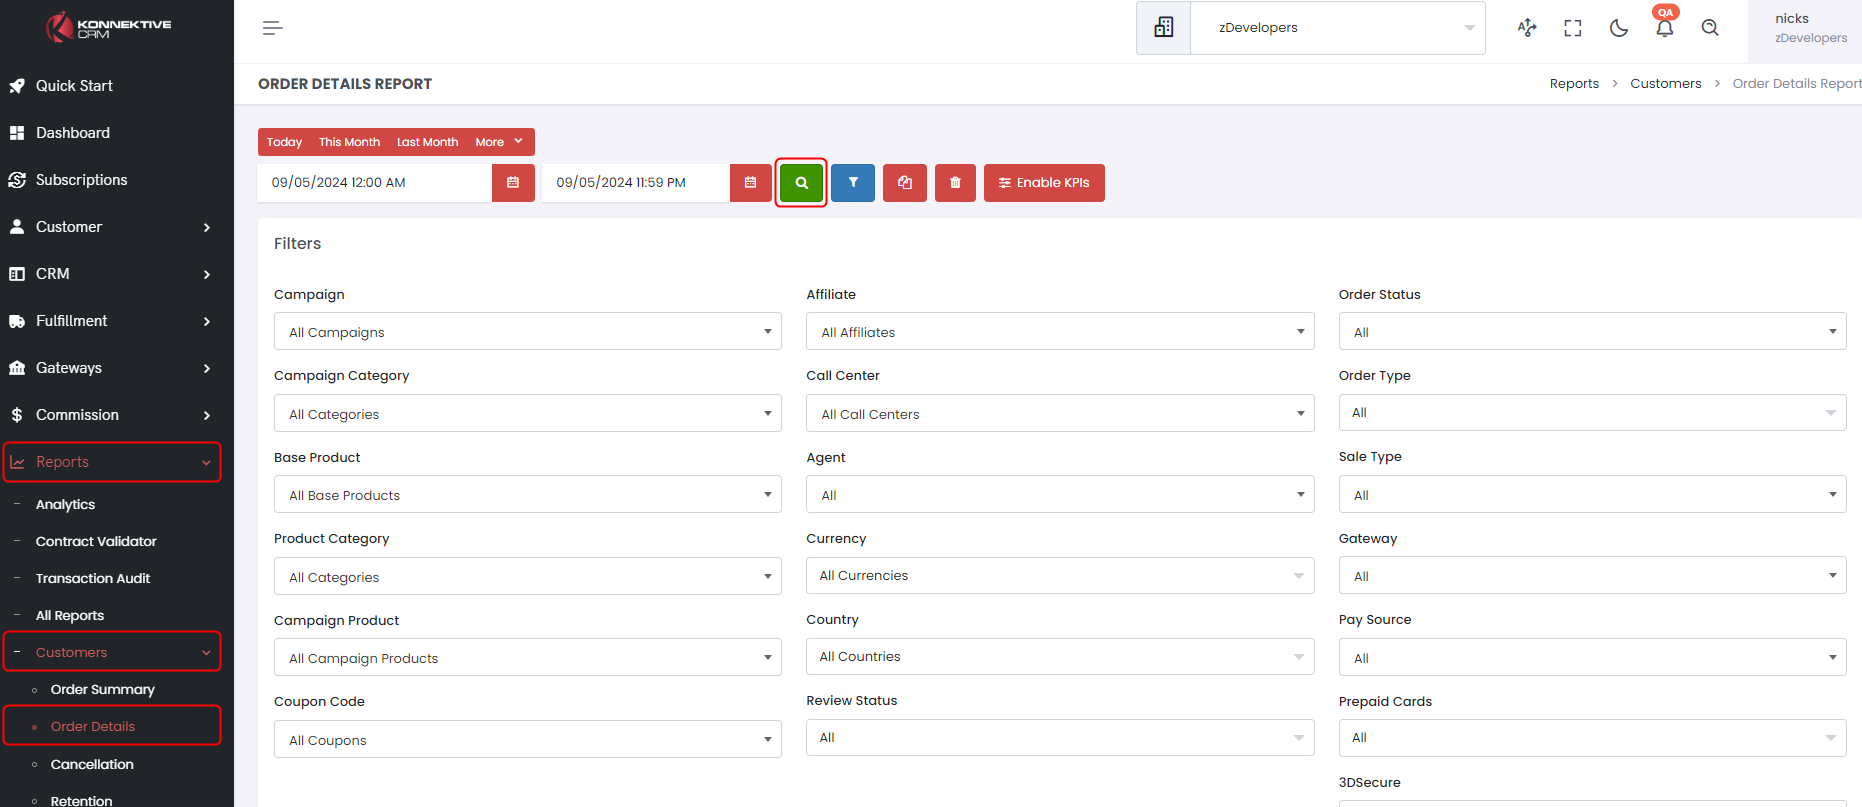Open the More date range dropdown
This screenshot has width=1862, height=807.
pos(498,142)
